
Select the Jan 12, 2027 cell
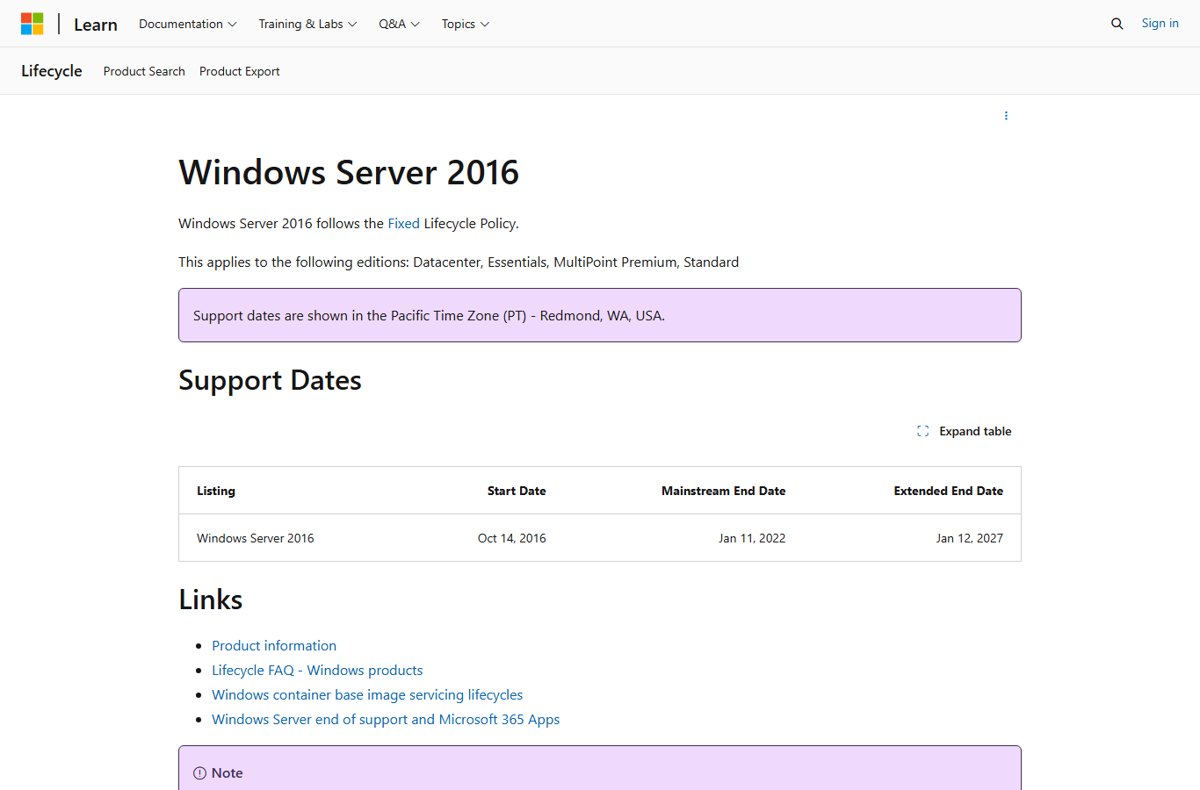click(x=969, y=538)
